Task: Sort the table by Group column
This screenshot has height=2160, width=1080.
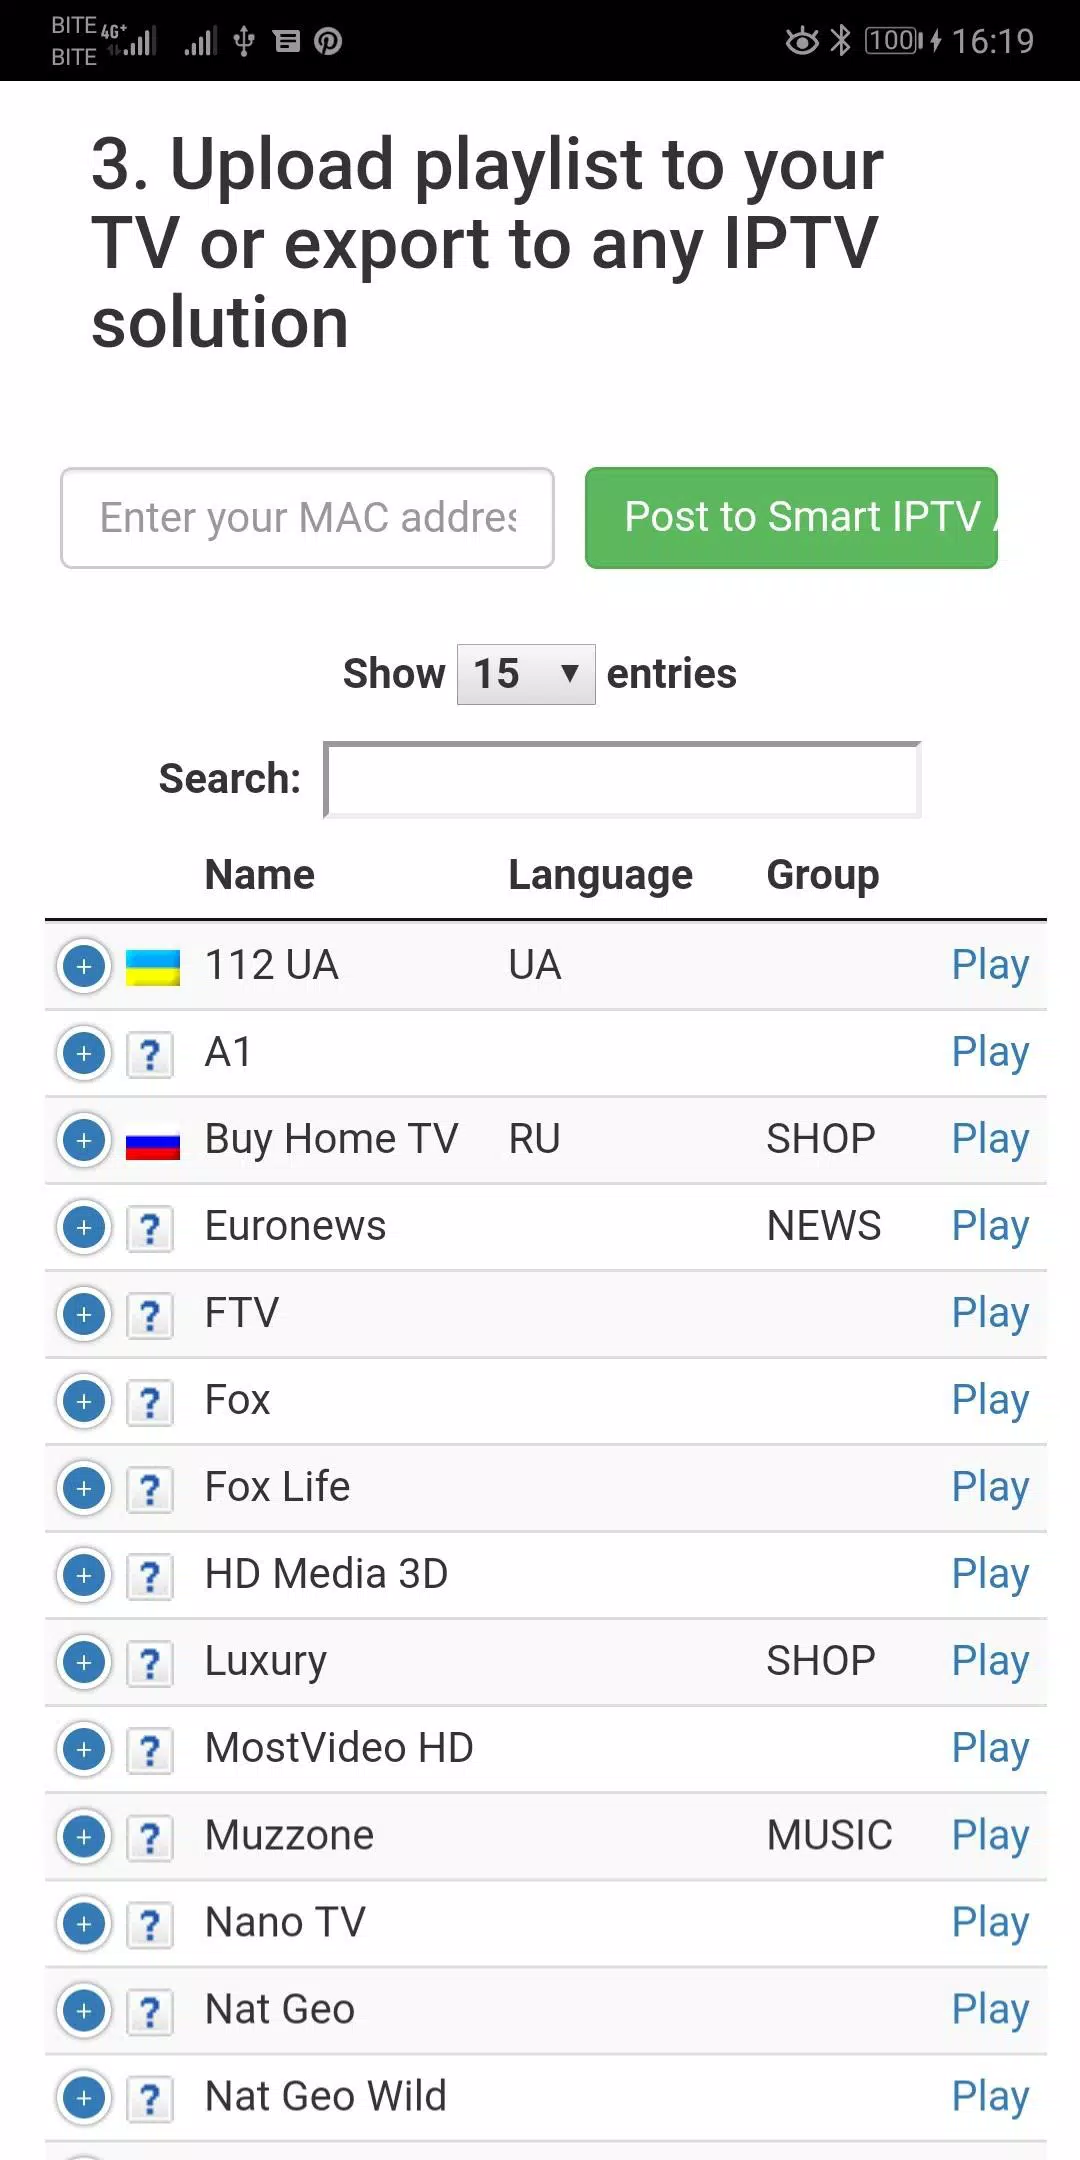Action: [x=822, y=875]
